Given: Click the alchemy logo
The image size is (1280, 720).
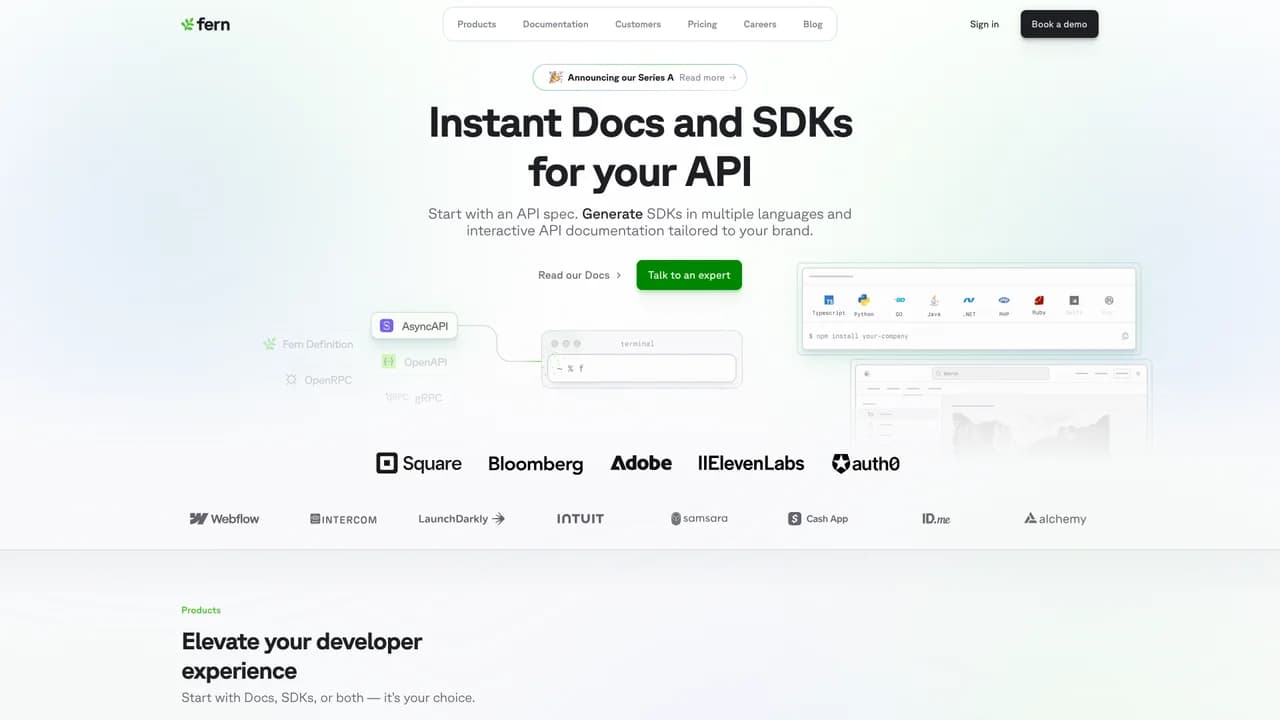Looking at the screenshot, I should [x=1055, y=519].
